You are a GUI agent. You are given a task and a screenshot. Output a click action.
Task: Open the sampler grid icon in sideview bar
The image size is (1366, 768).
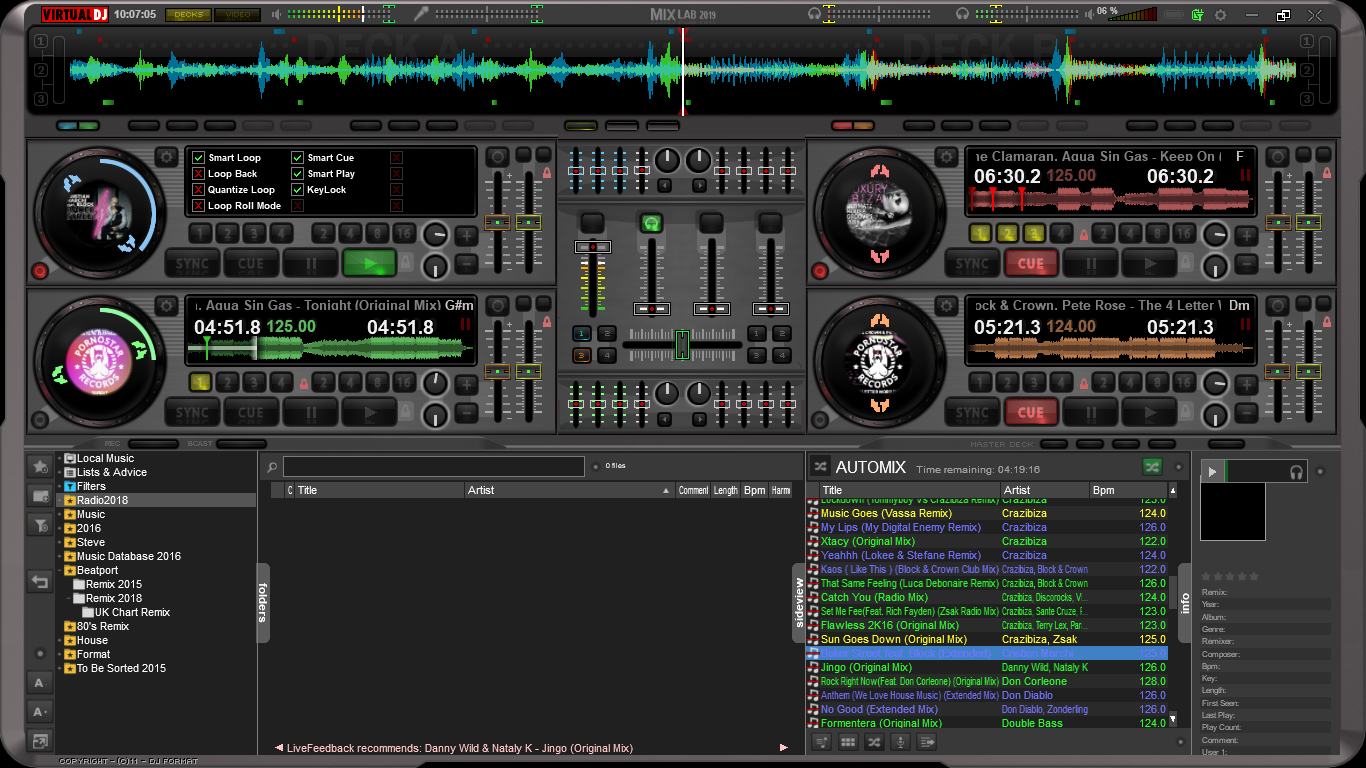pos(848,742)
